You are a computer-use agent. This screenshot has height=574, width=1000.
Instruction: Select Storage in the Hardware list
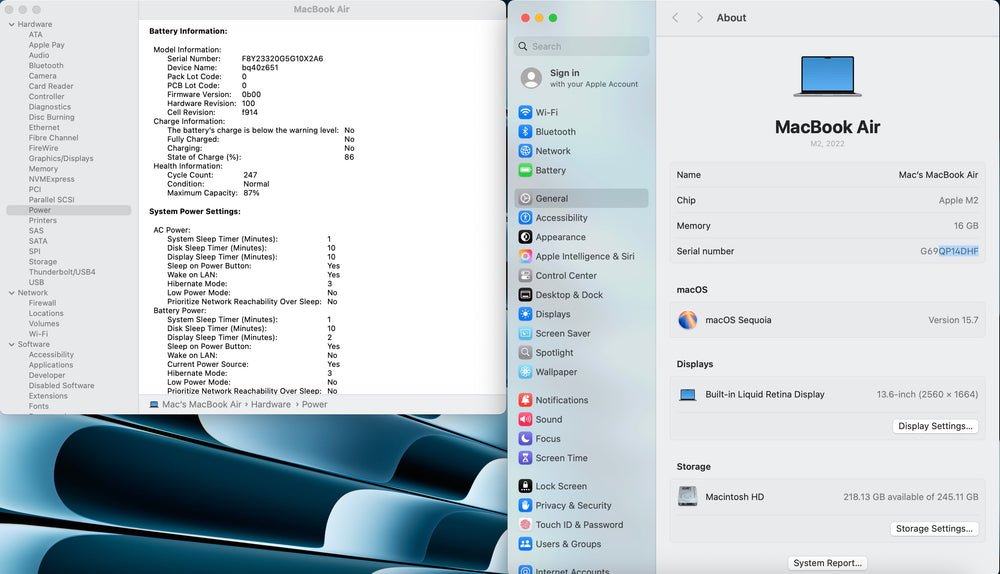(x=43, y=261)
